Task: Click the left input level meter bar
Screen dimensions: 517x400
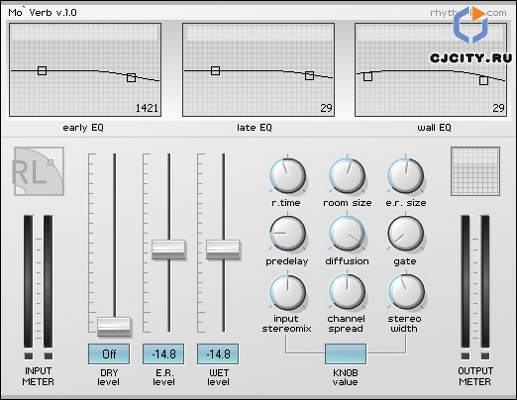Action: (x=29, y=282)
